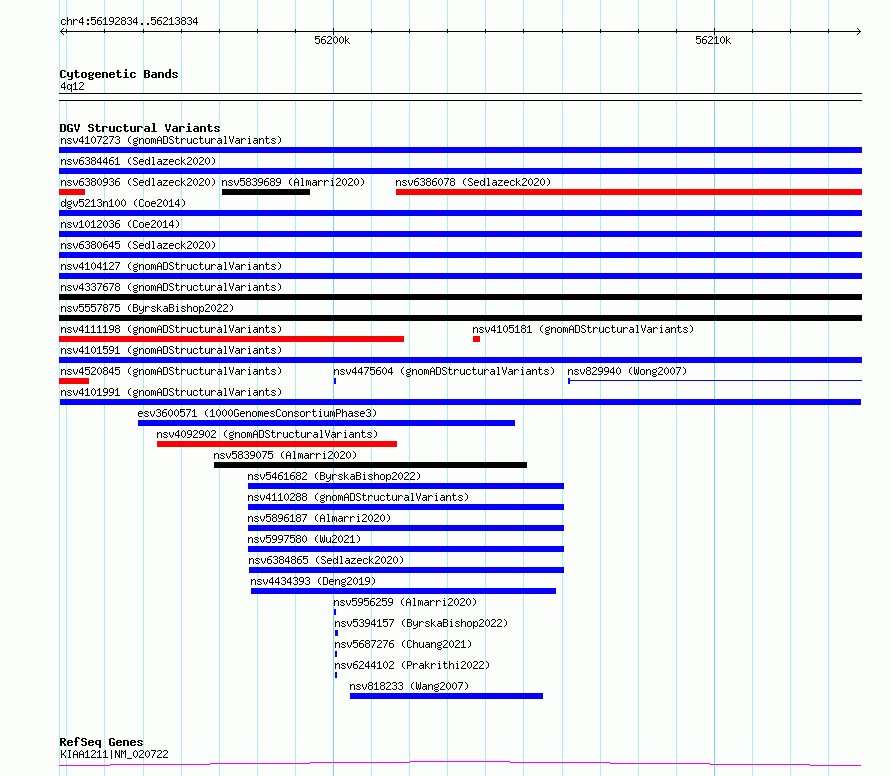Click the chr4:56192834..56213834 coordinates text
The height and width of the screenshot is (776, 890).
[129, 22]
